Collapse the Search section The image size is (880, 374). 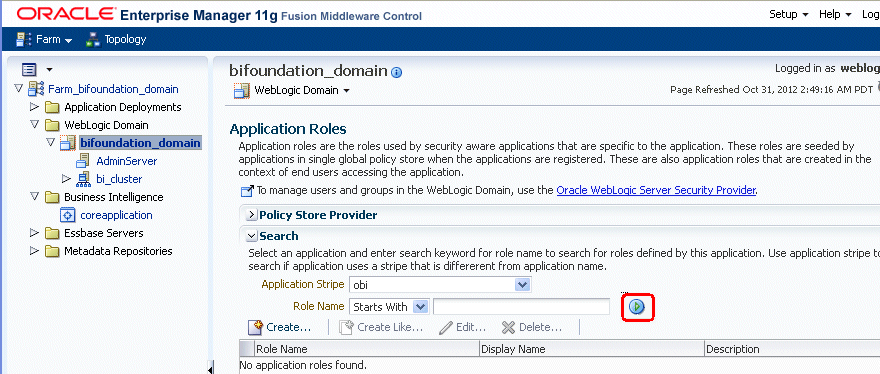pos(251,236)
